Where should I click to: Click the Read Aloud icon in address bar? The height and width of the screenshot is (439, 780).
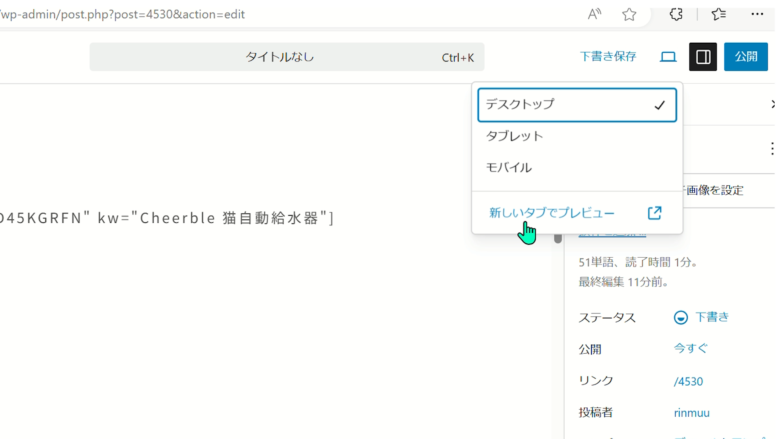594,14
